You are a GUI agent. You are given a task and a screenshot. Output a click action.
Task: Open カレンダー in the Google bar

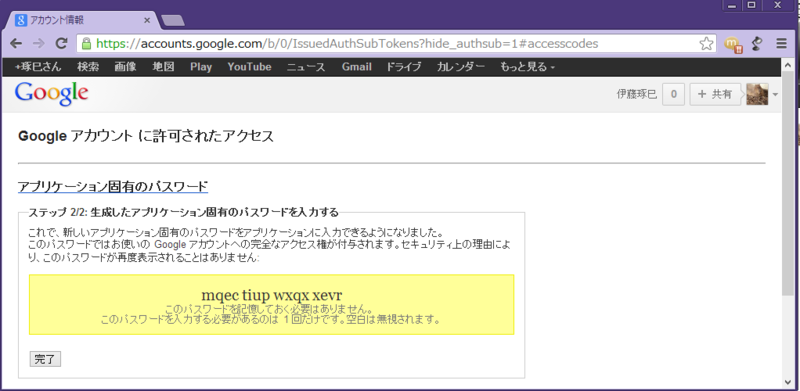pos(461,67)
